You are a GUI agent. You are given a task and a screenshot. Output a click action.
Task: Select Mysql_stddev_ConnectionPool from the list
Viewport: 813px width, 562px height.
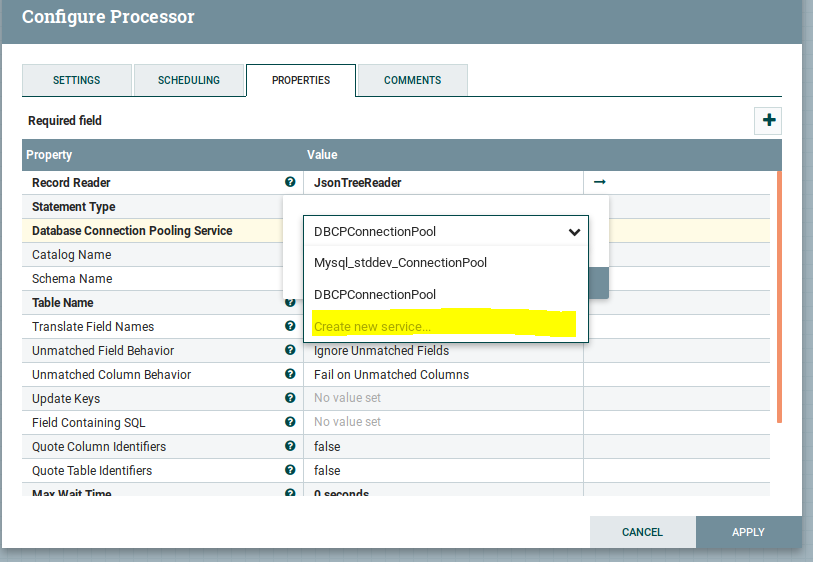click(400, 263)
